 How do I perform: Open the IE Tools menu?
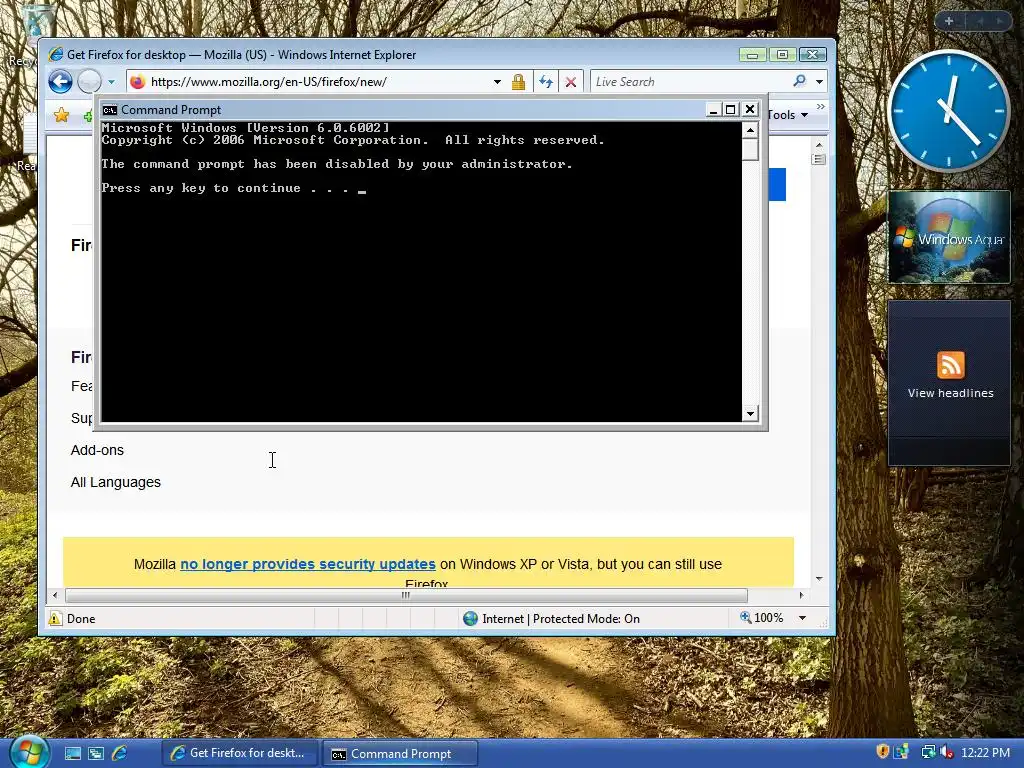click(x=788, y=115)
